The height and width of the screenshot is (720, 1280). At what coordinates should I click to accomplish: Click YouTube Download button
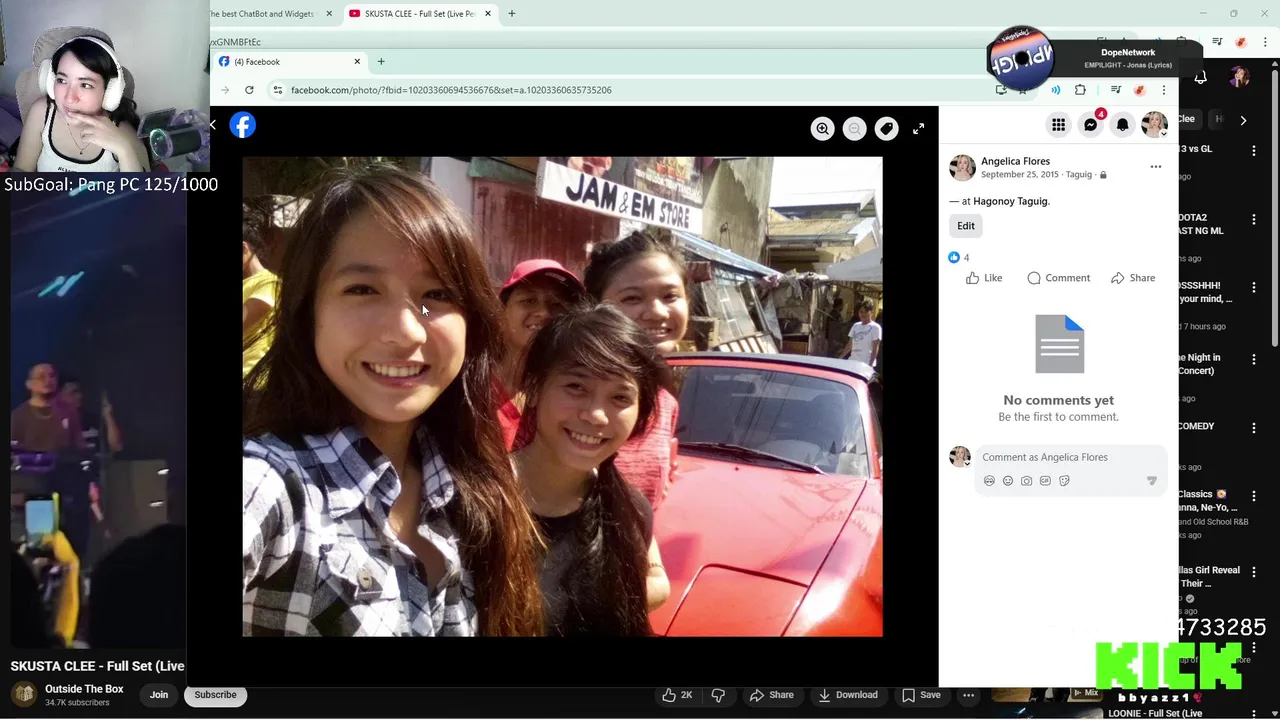847,695
